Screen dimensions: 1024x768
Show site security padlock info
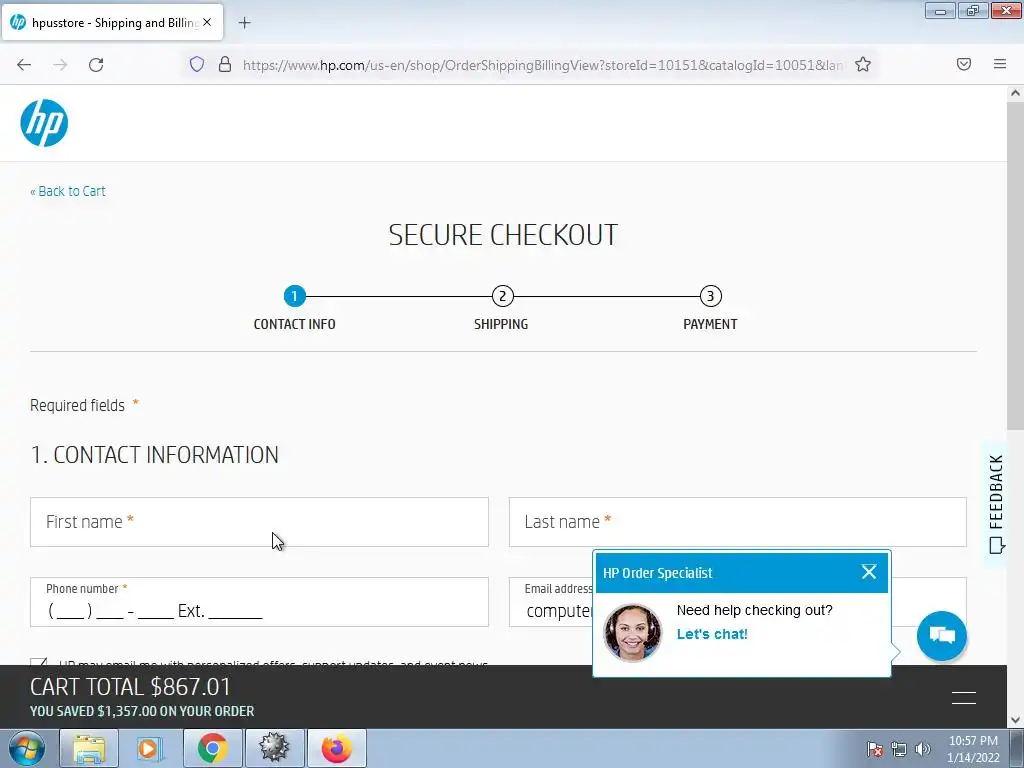[225, 64]
